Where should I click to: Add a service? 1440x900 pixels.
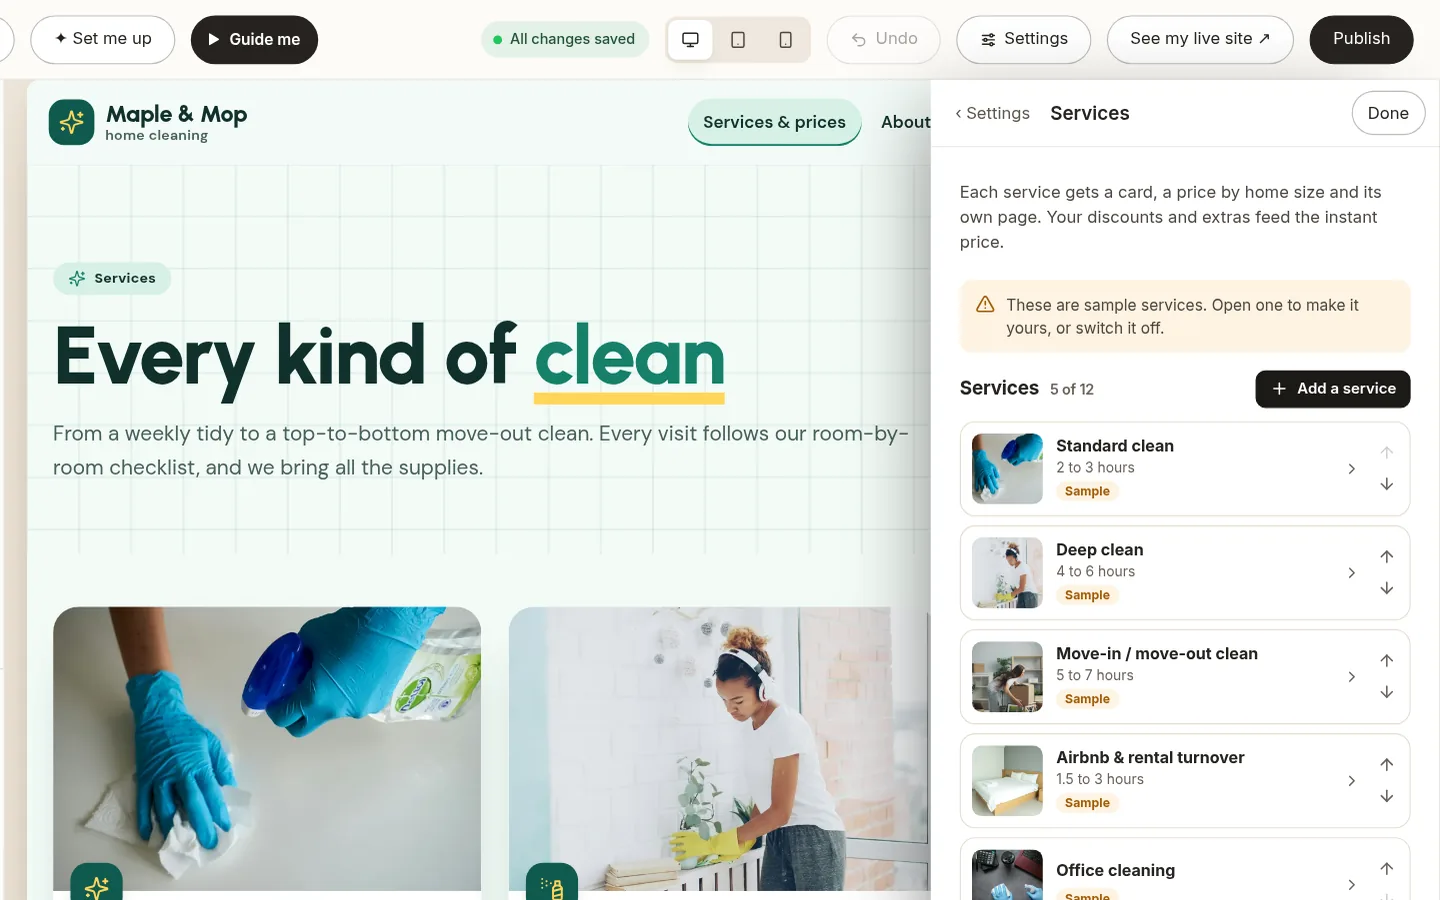[x=1333, y=389]
